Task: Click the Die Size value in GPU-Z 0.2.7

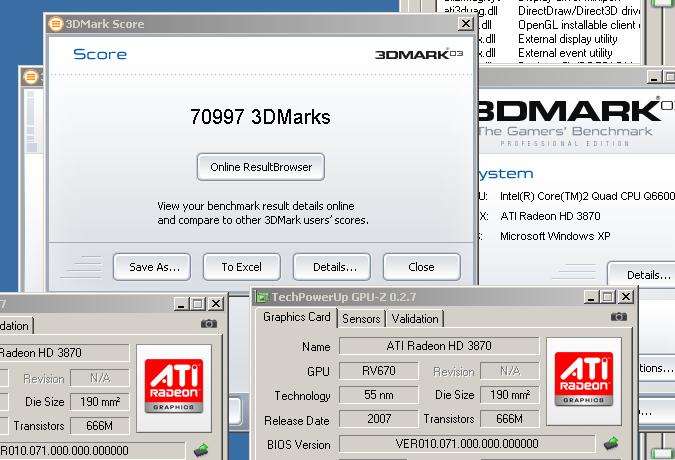Action: 510,395
